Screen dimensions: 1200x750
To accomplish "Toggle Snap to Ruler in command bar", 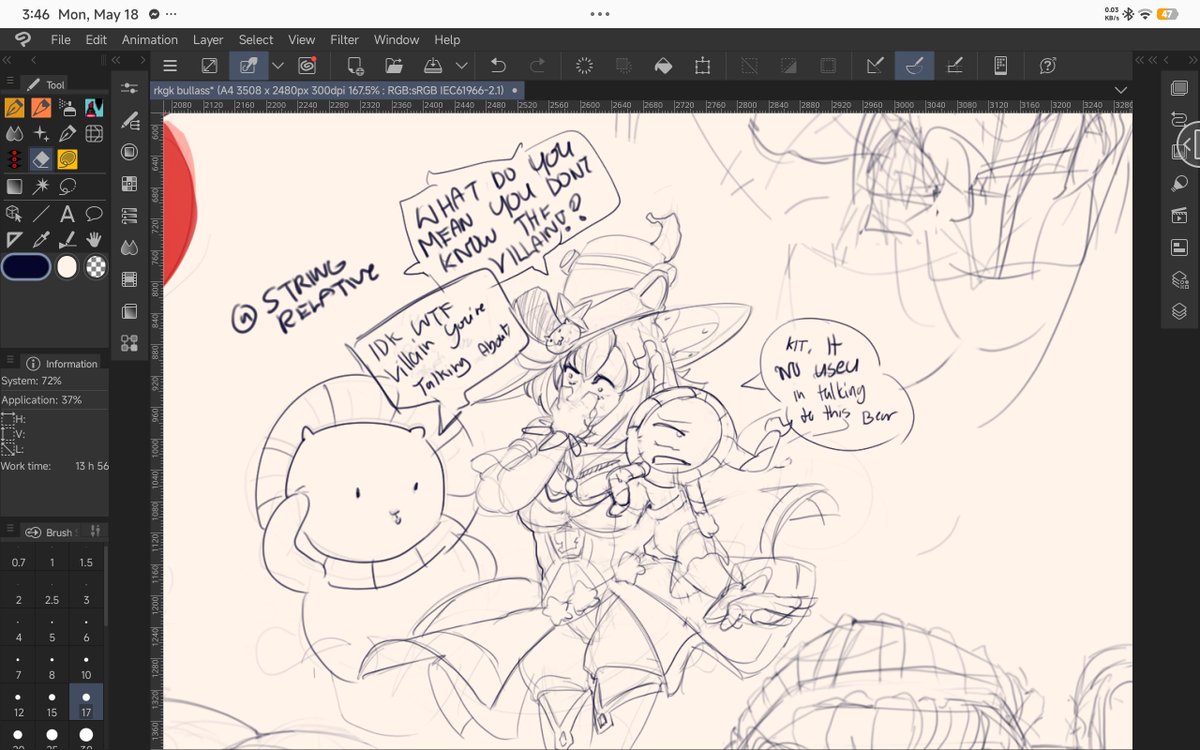I will click(875, 66).
